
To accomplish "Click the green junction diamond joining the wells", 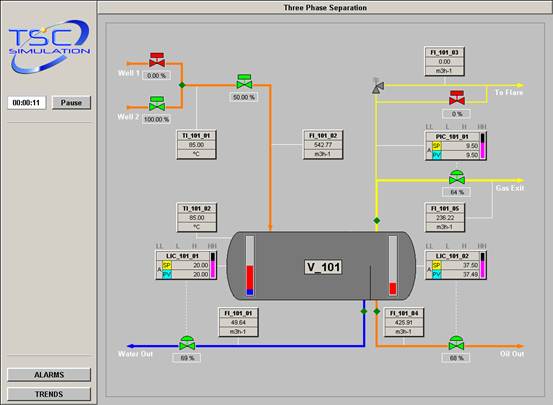I will [182, 85].
